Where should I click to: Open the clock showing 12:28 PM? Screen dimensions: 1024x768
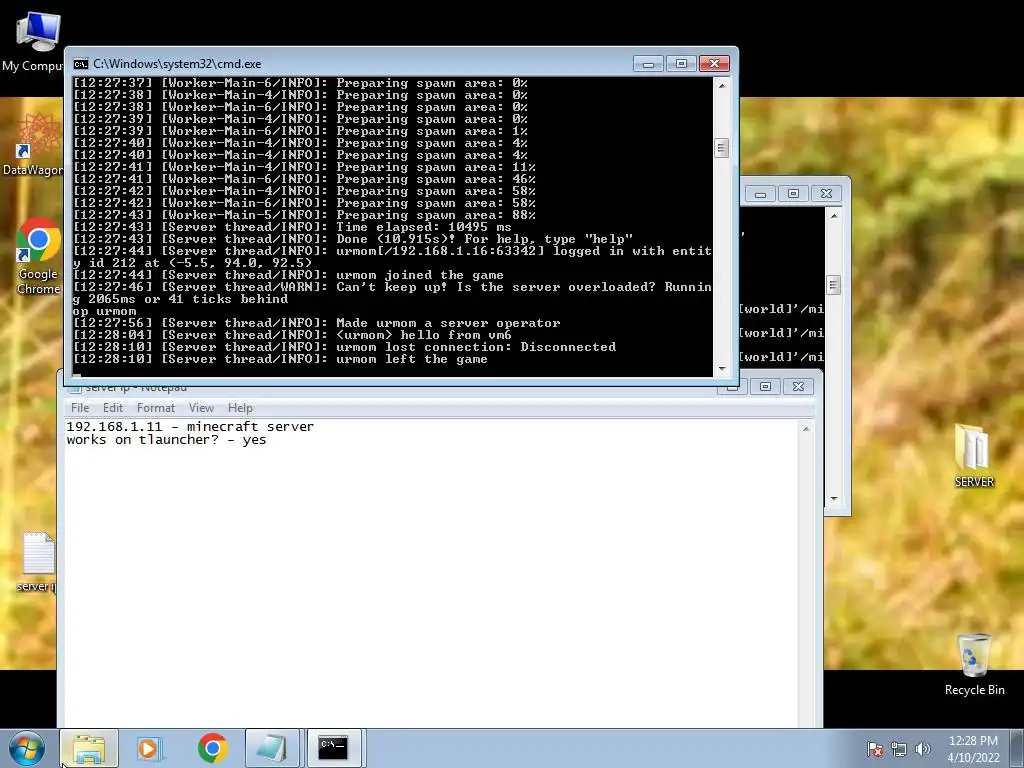[x=973, y=741]
